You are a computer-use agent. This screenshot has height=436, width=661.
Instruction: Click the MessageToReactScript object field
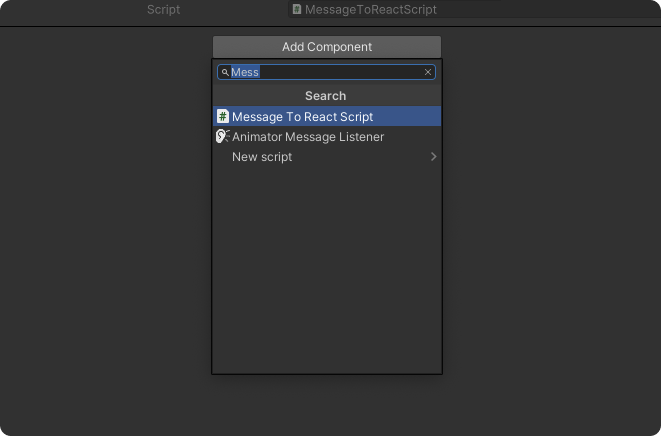click(371, 9)
